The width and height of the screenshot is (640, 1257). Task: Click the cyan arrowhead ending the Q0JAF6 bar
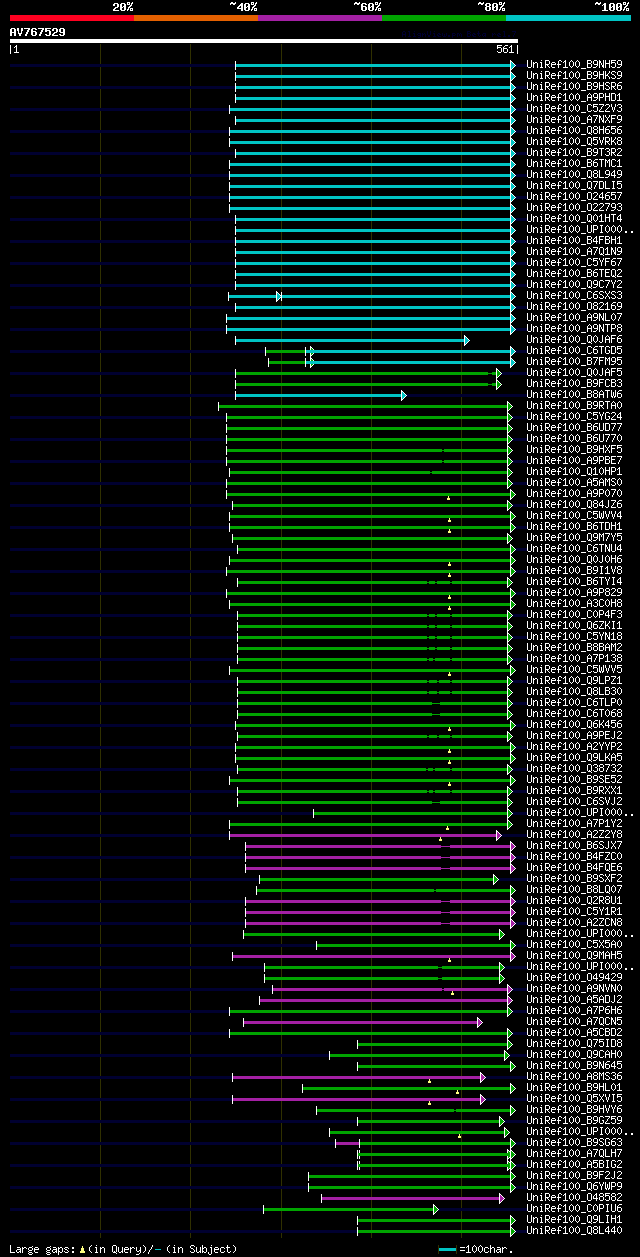[x=466, y=340]
